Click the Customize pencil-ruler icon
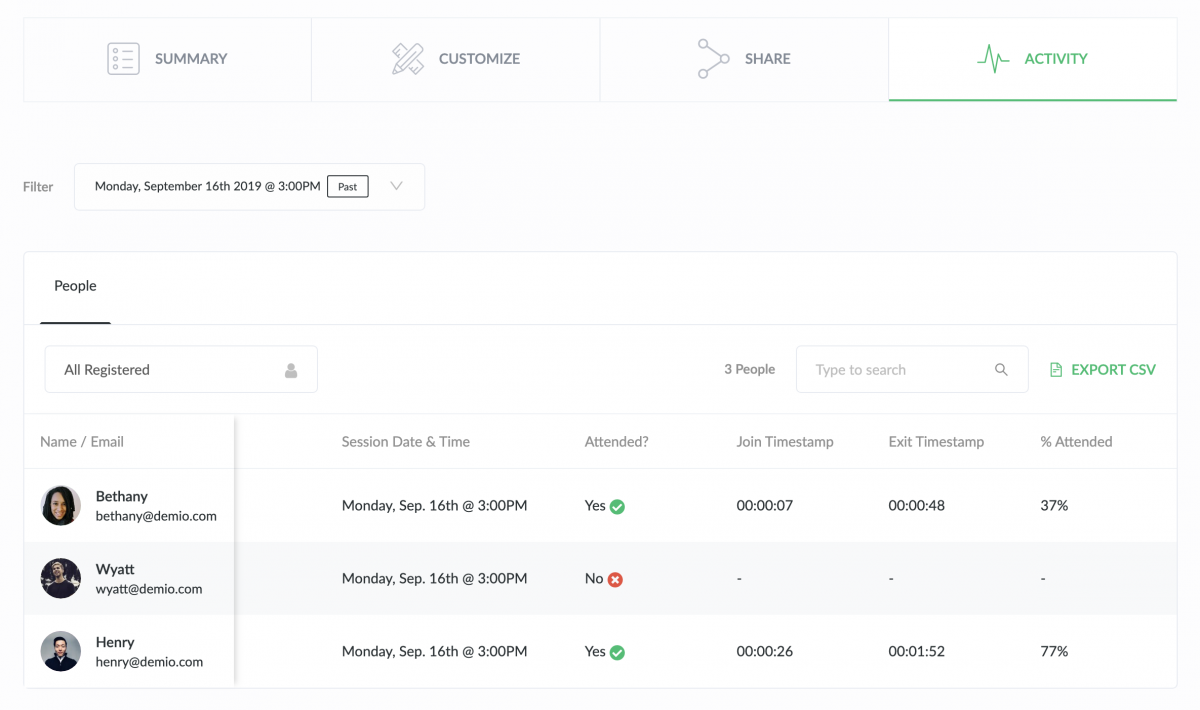 pyautogui.click(x=408, y=59)
